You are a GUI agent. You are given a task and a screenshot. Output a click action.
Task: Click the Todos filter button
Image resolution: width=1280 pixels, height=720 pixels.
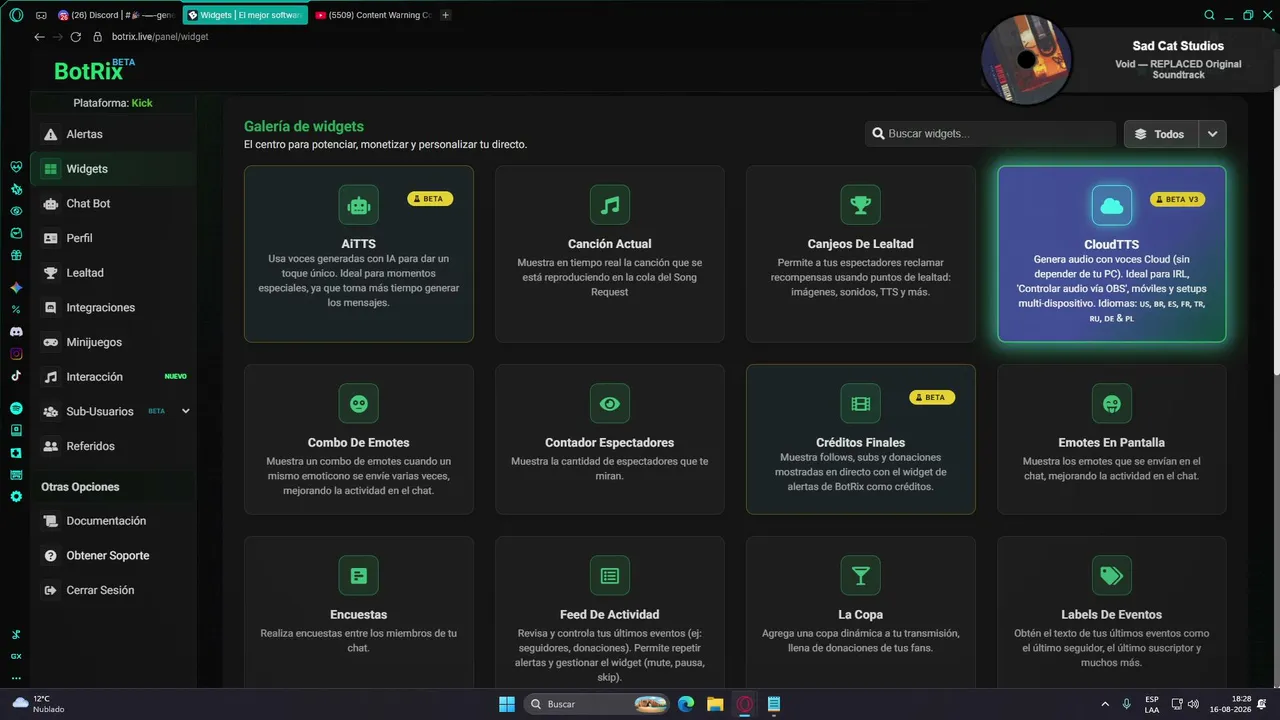pos(1160,134)
